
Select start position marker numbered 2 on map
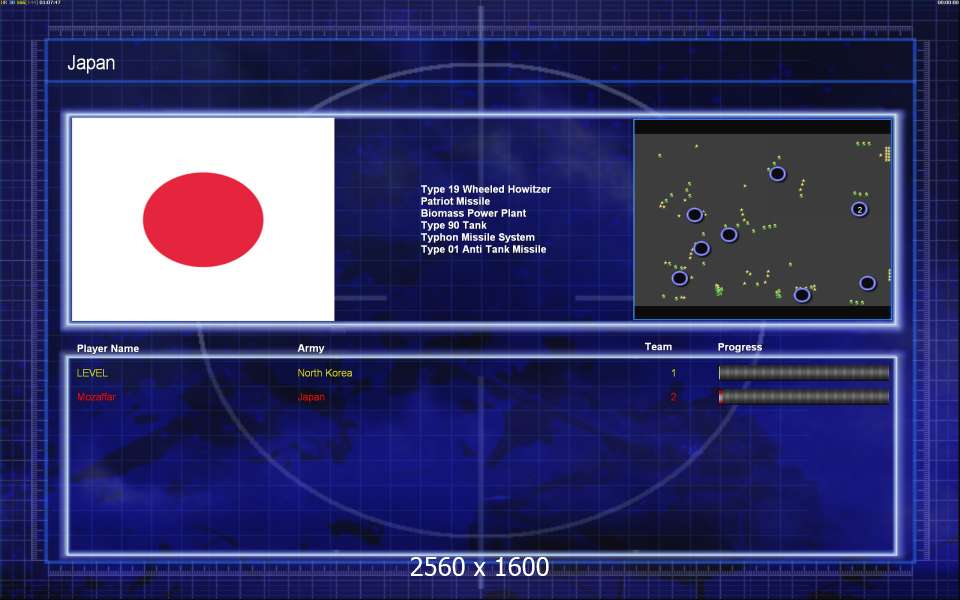pos(859,209)
